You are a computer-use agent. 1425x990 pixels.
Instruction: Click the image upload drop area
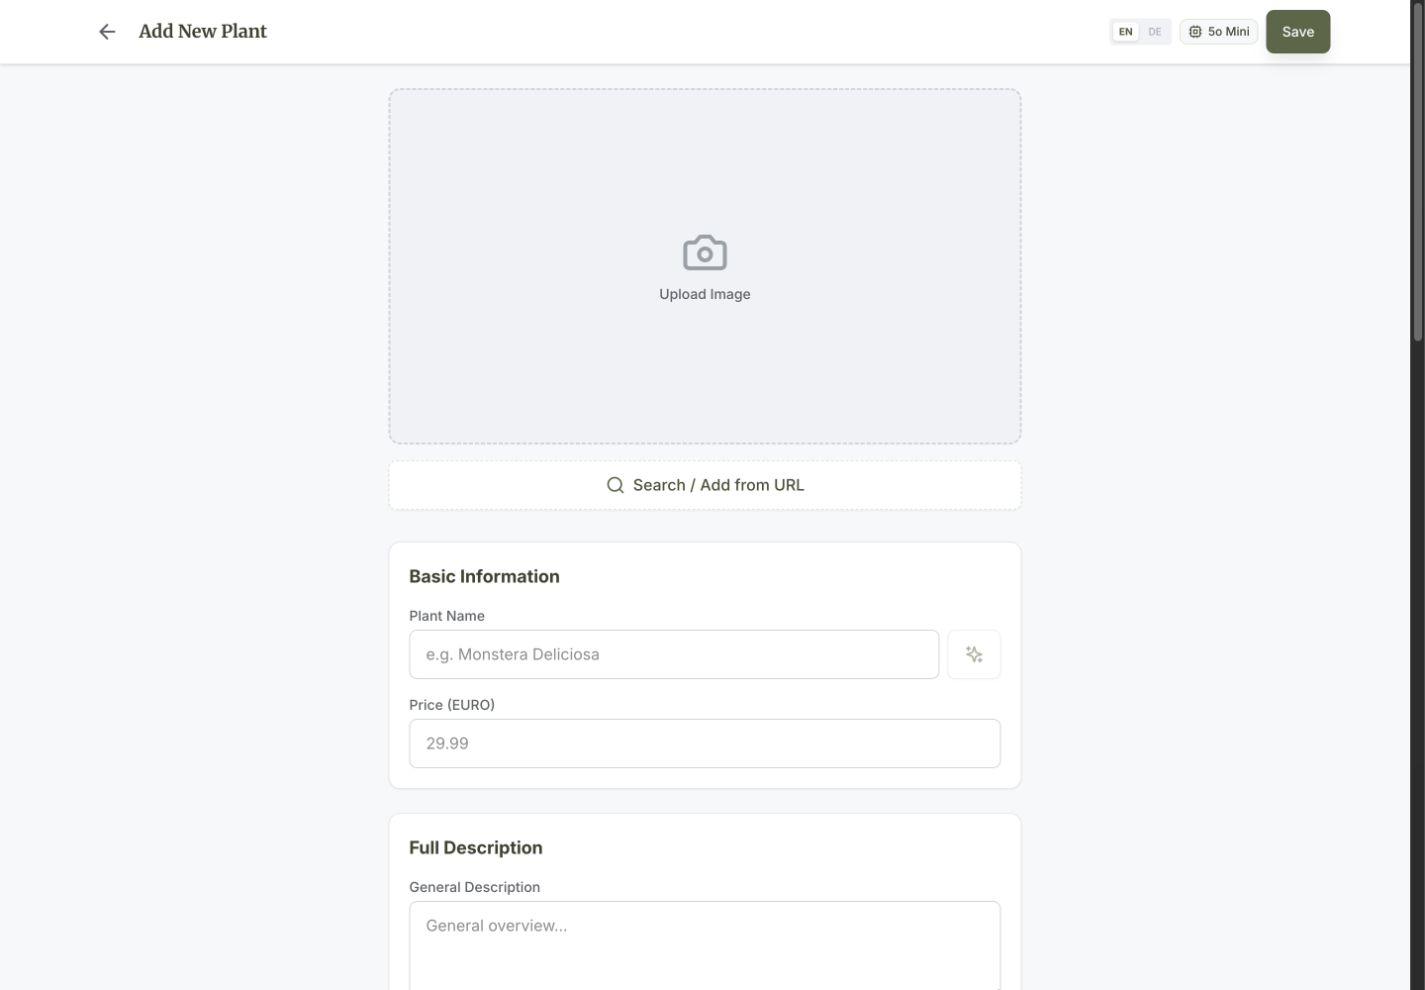pyautogui.click(x=705, y=266)
